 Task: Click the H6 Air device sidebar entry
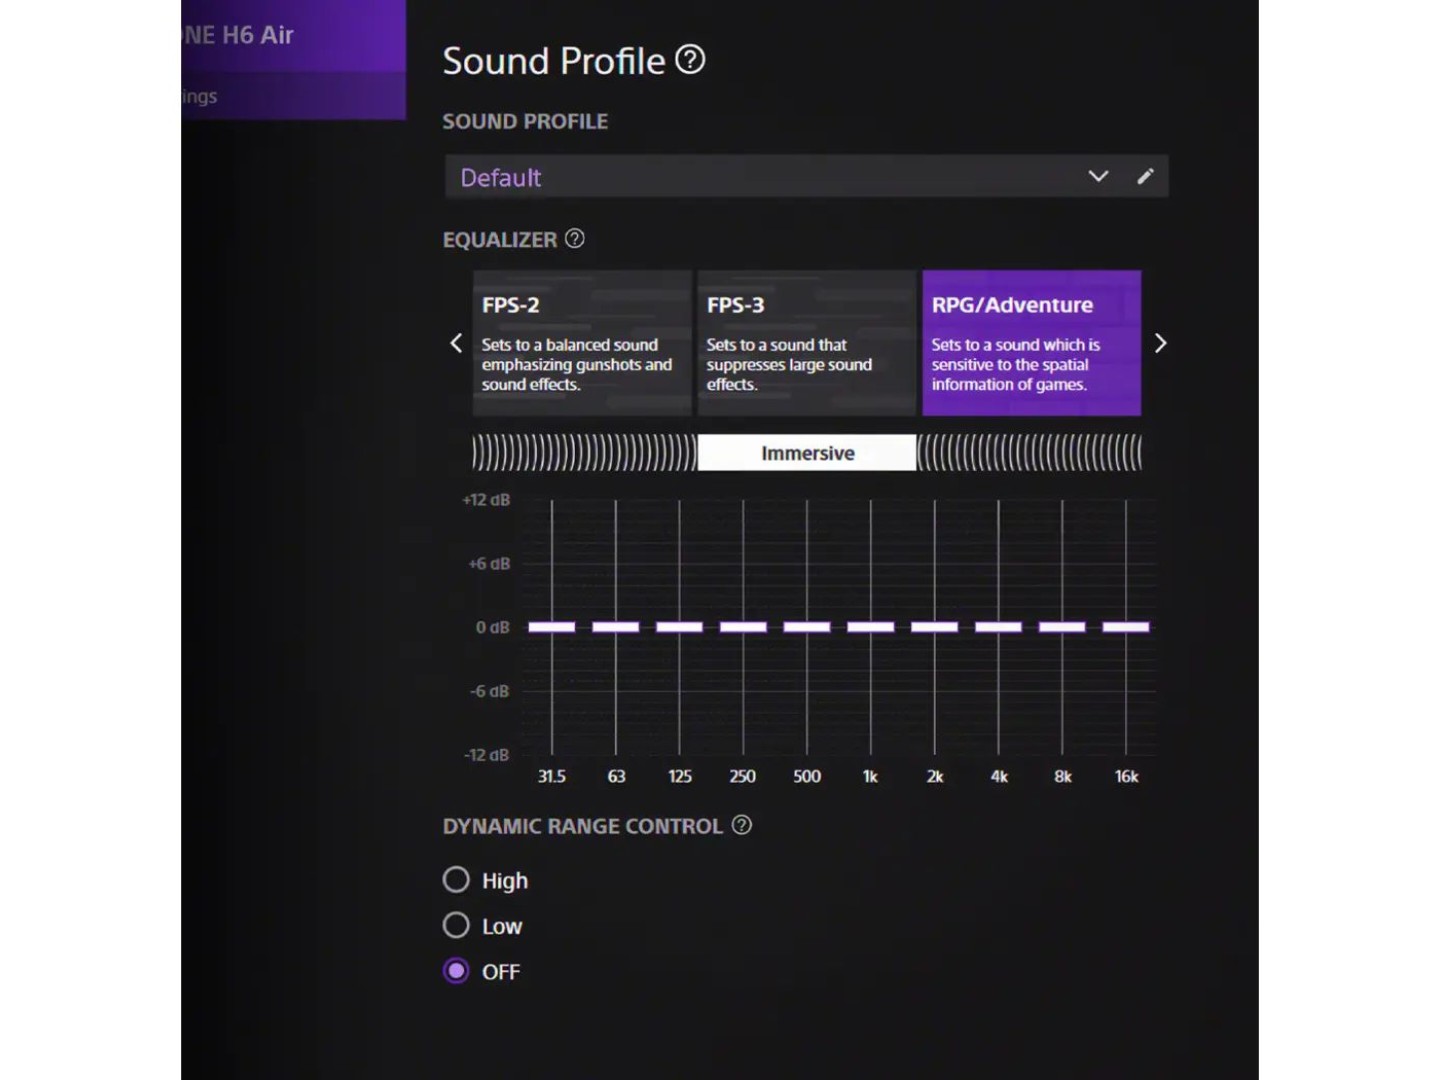pos(293,36)
